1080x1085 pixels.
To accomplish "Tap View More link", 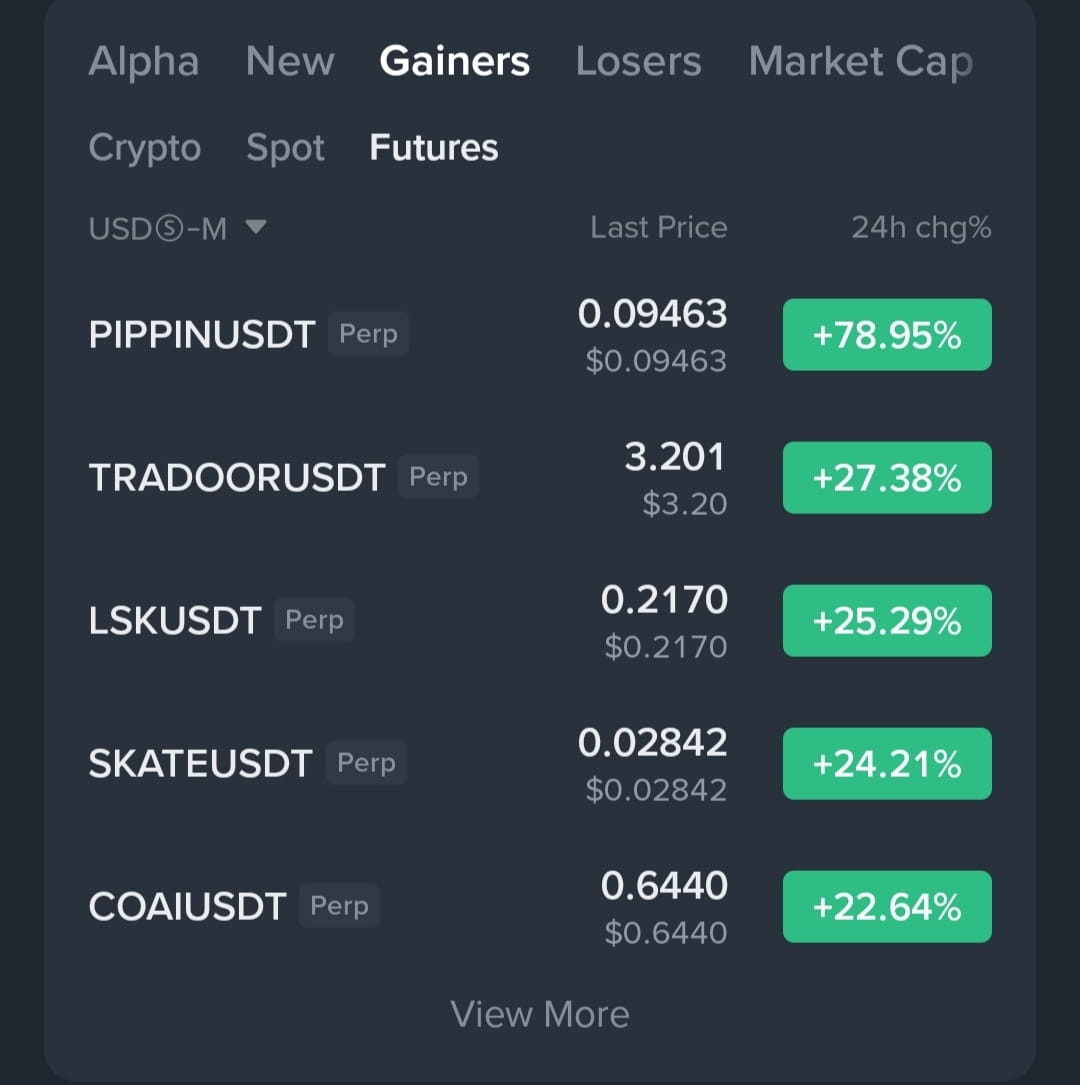I will pos(540,1014).
